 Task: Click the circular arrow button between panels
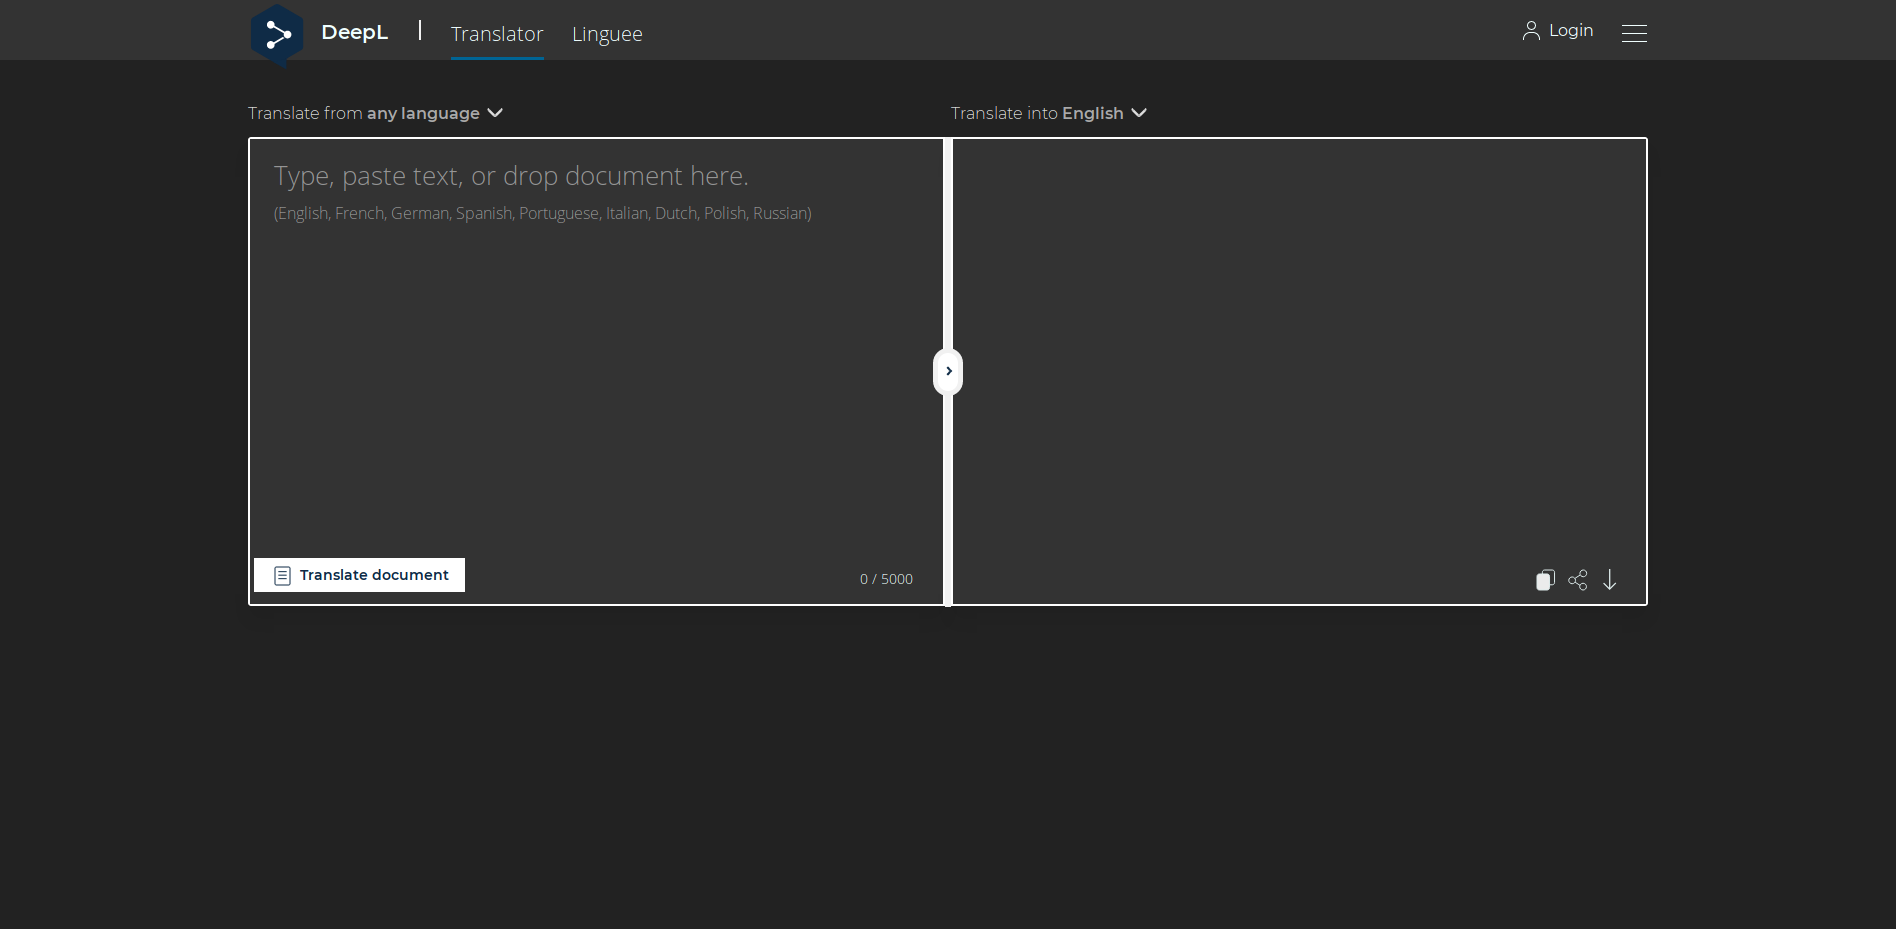click(x=948, y=371)
